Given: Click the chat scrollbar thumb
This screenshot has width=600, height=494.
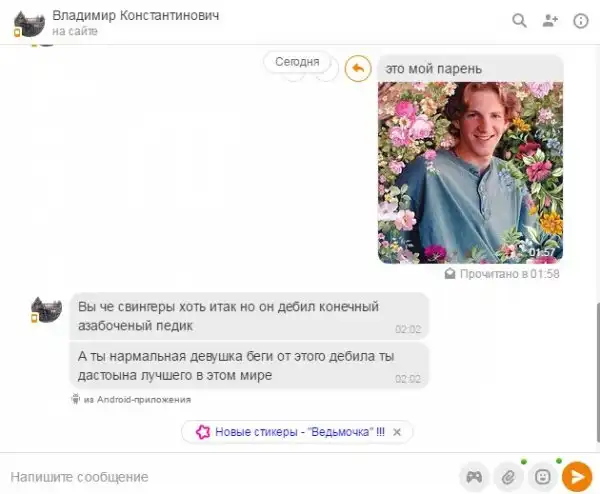Looking at the screenshot, I should [x=597, y=371].
